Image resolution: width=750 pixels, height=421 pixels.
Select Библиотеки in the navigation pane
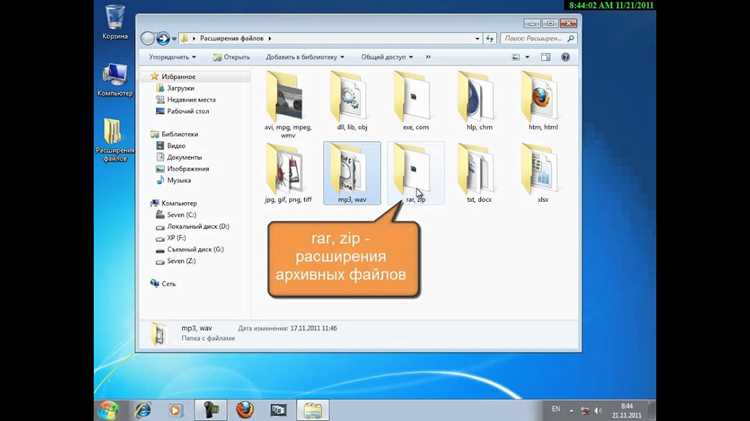[x=179, y=134]
